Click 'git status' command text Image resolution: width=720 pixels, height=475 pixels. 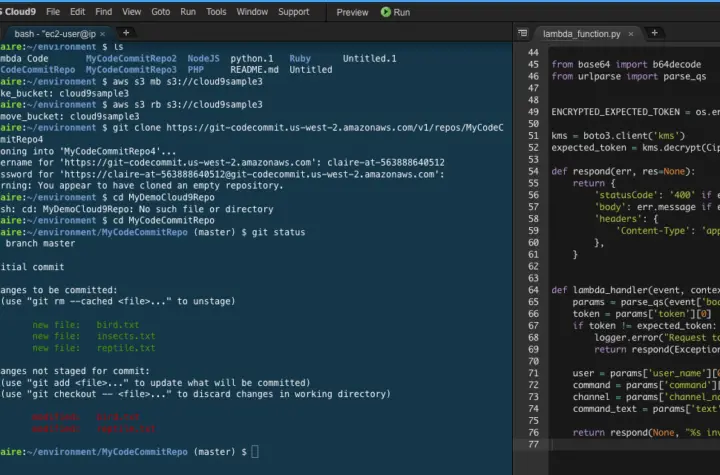click(x=278, y=232)
